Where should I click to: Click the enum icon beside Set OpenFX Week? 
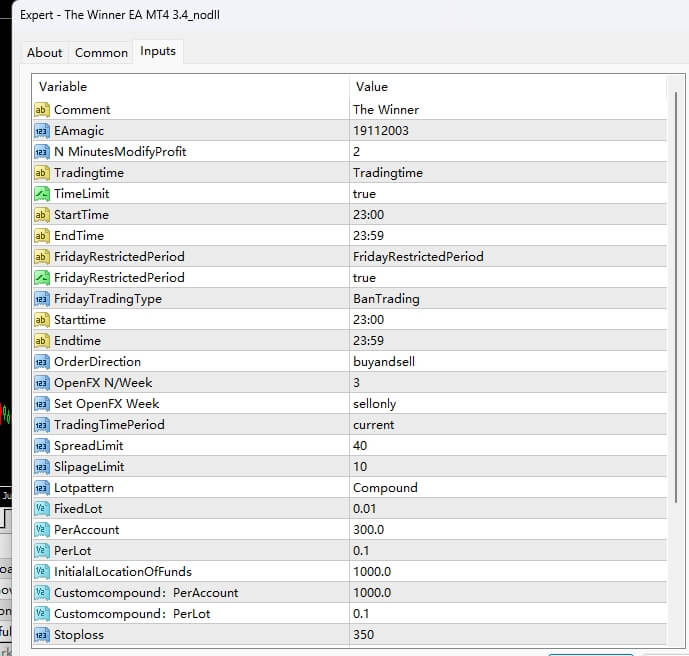pos(42,404)
